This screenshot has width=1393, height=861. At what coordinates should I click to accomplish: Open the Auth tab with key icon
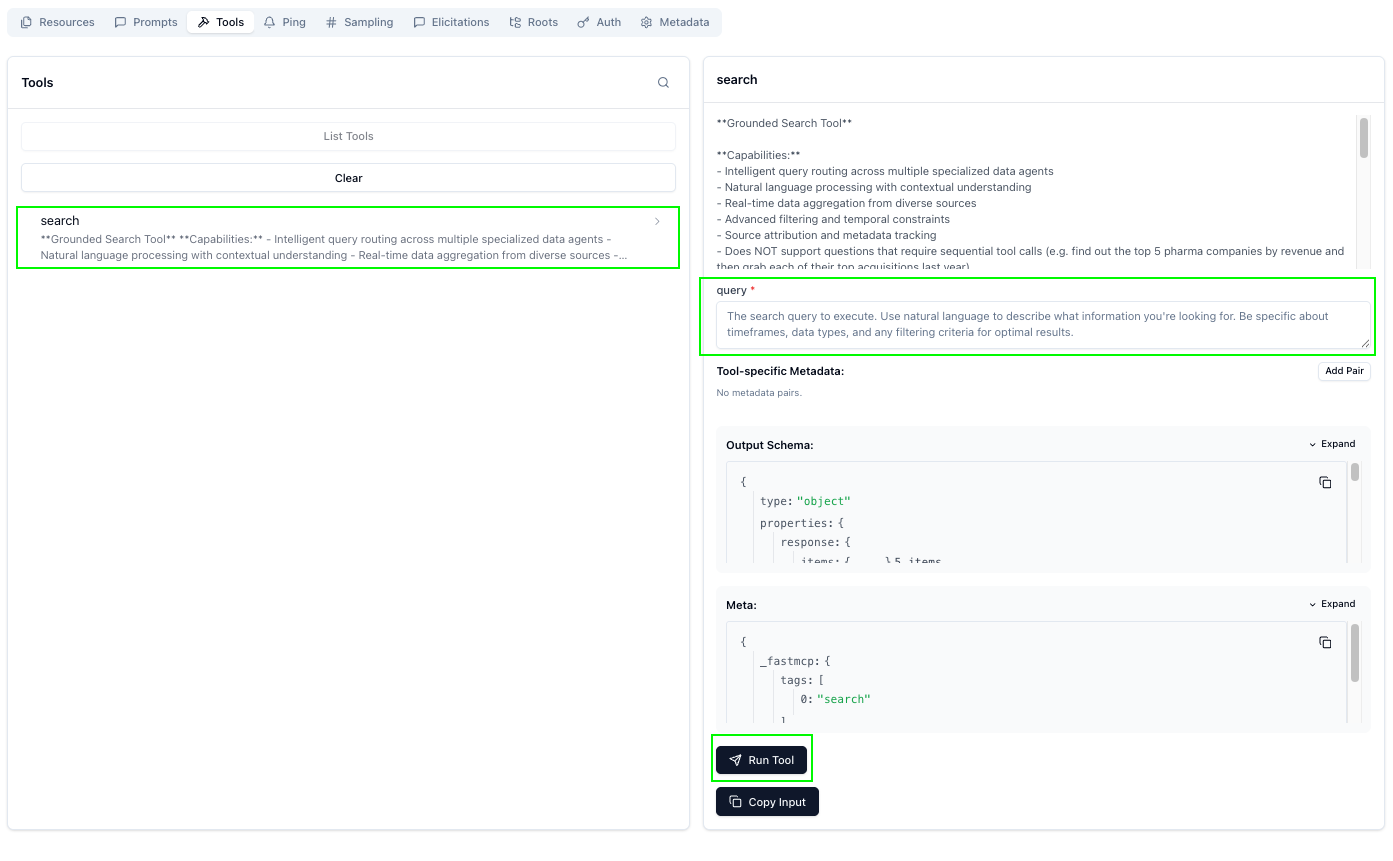click(x=599, y=22)
